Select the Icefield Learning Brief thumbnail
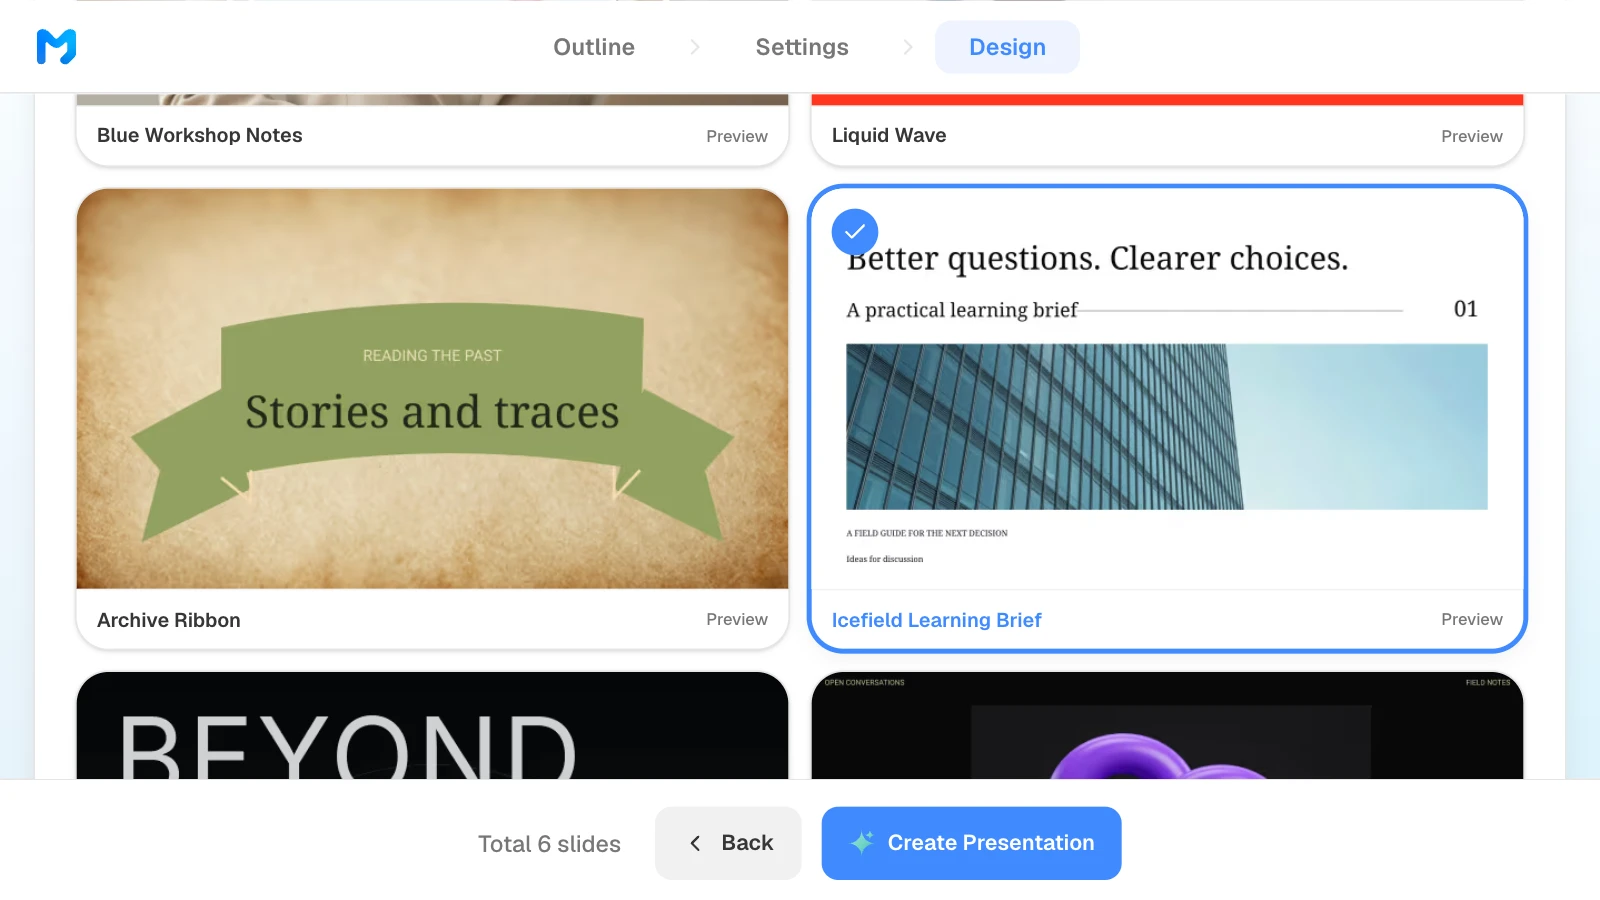This screenshot has width=1600, height=900. 1167,389
